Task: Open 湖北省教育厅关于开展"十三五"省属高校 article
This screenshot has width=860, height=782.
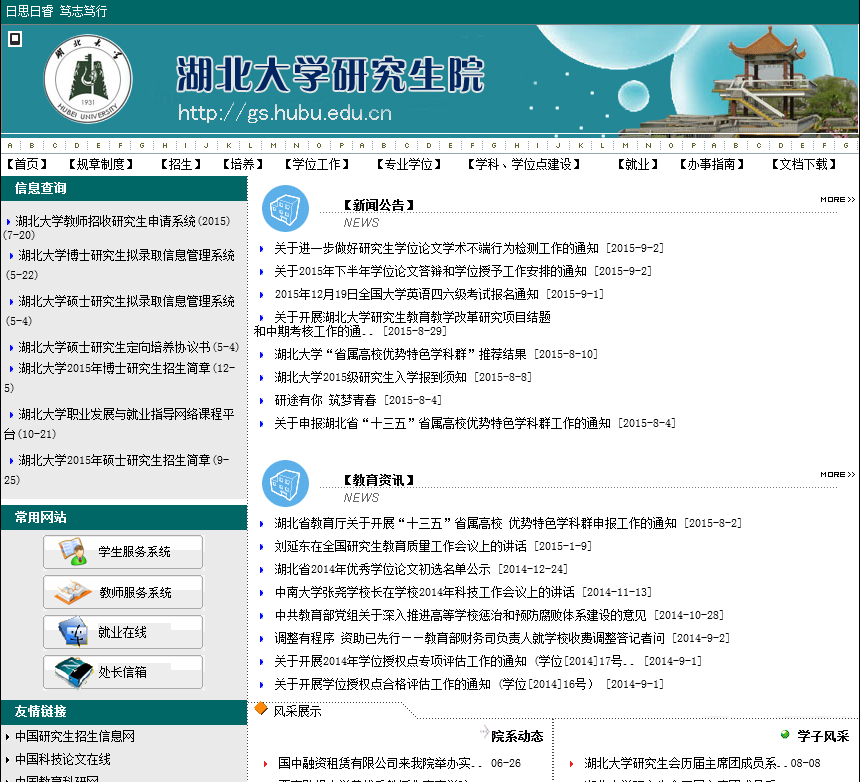Action: tap(475, 523)
